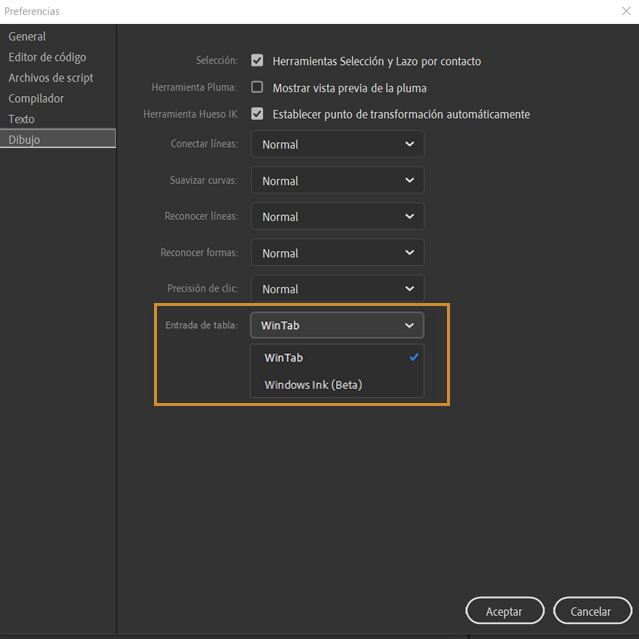This screenshot has height=639, width=639.
Task: Enable Mostrar vista previa de la pluma
Action: point(257,88)
